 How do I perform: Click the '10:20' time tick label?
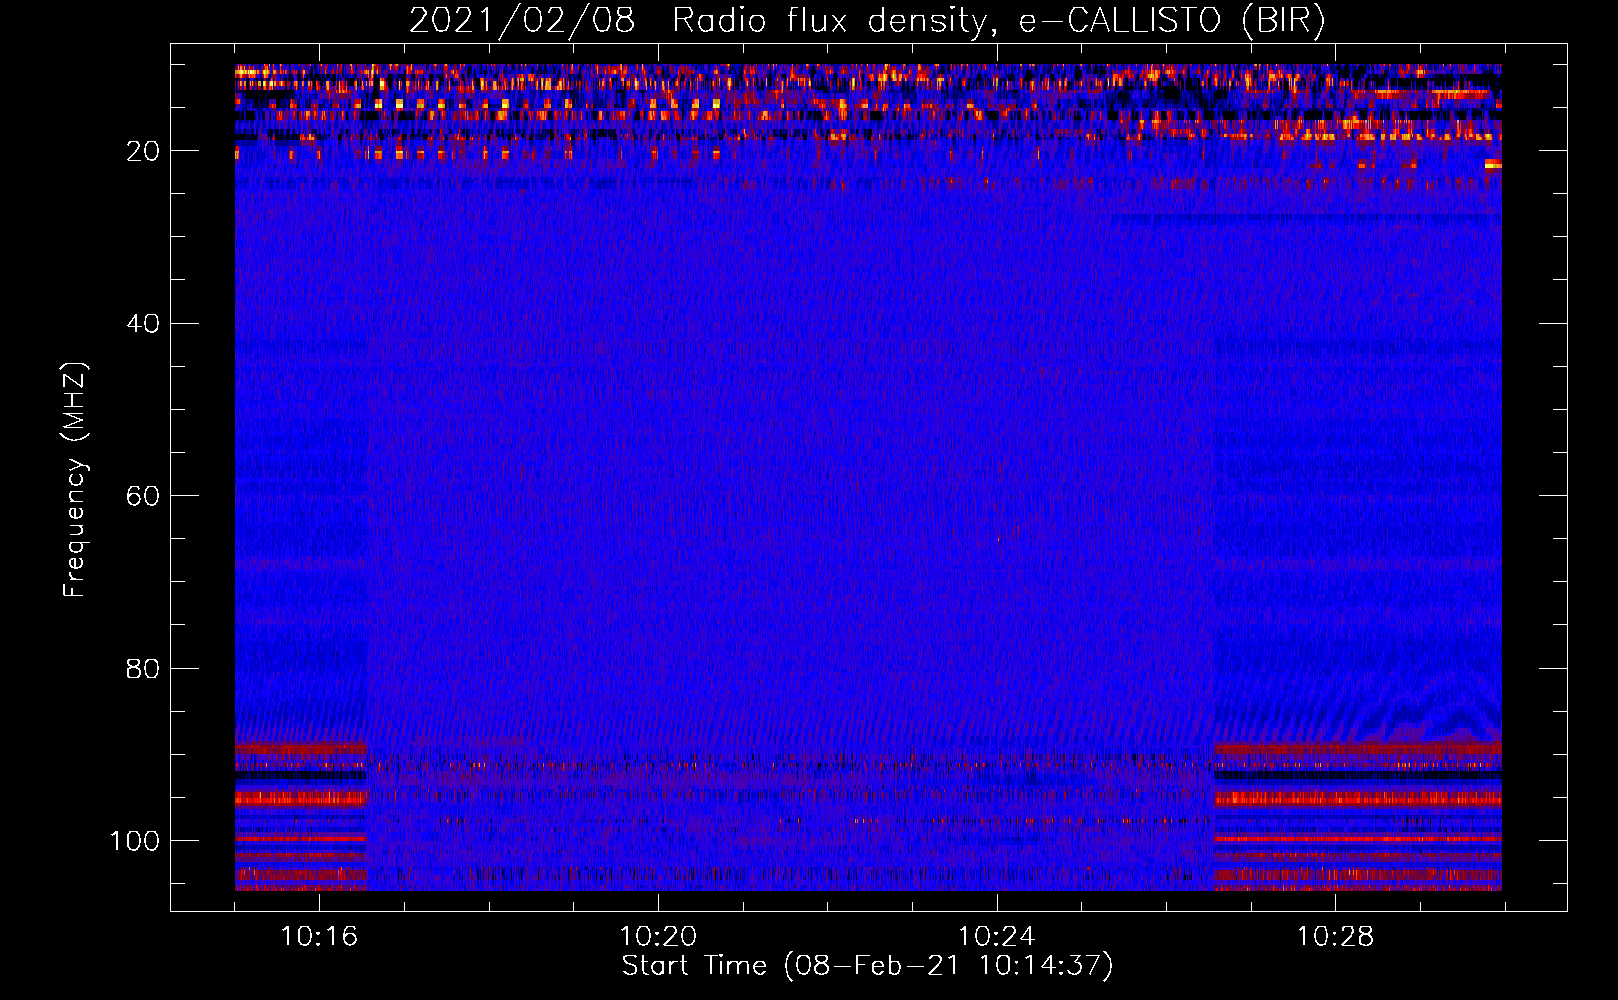658,937
